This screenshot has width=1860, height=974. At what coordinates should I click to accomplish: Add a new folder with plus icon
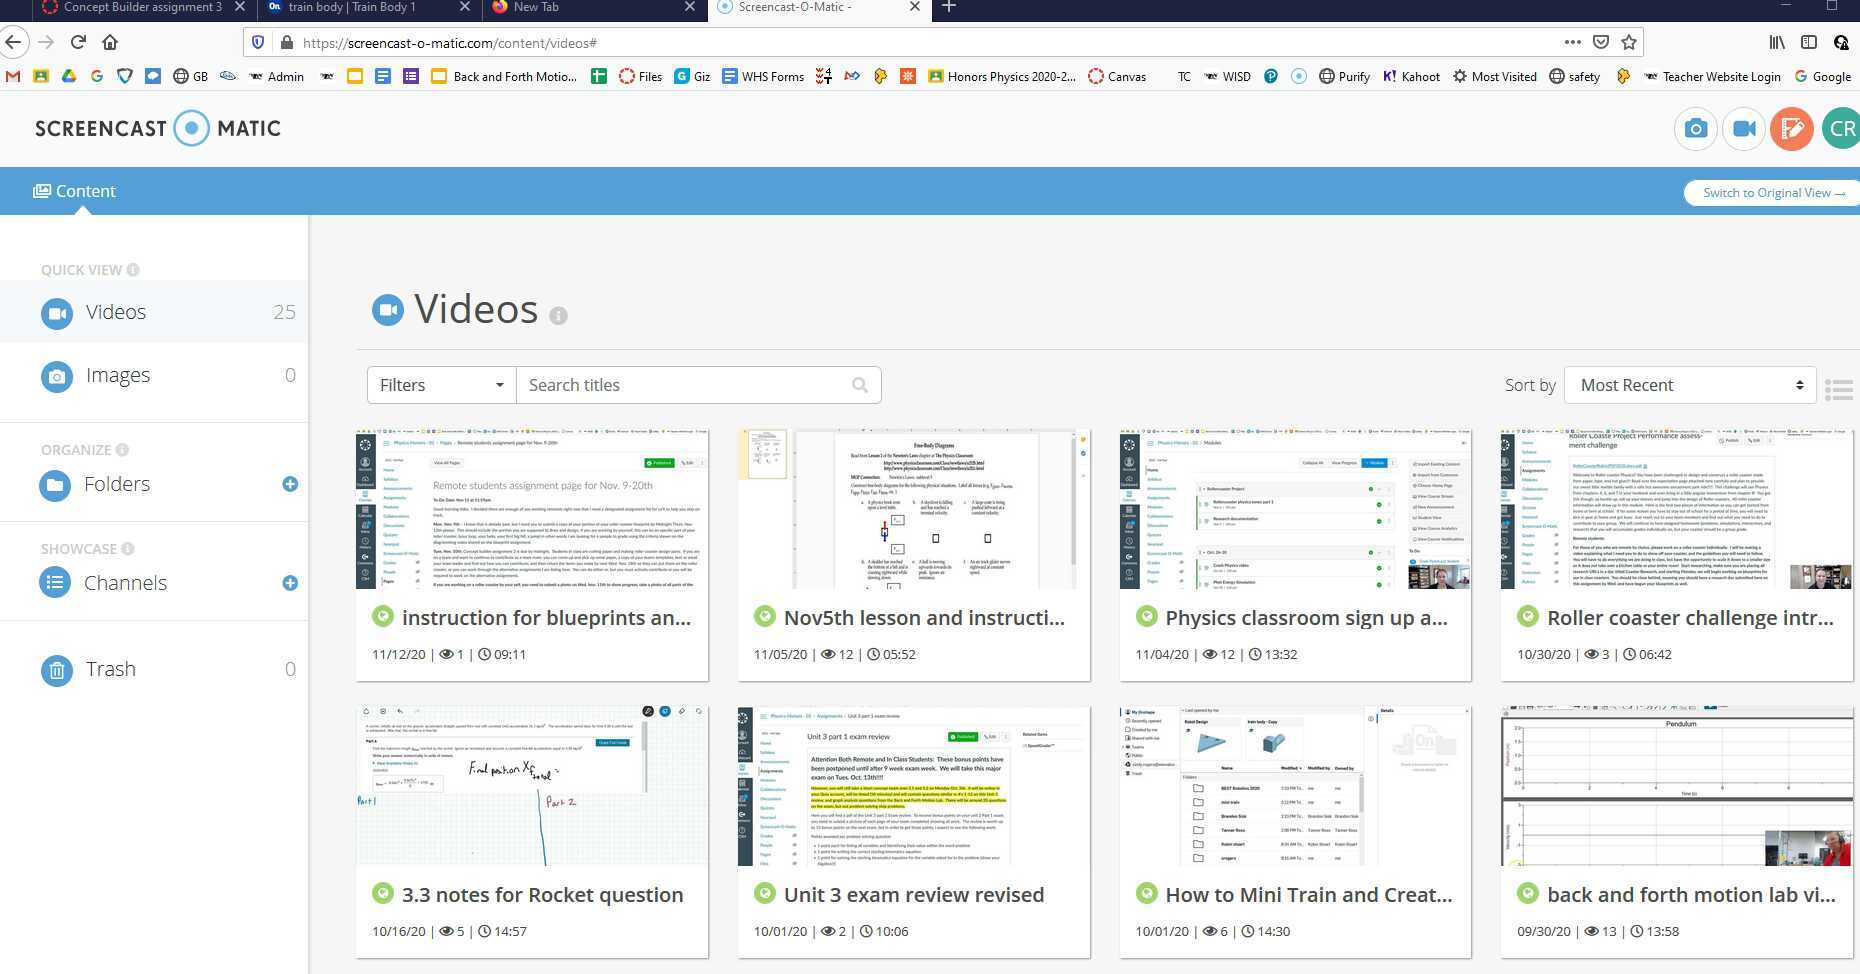pyautogui.click(x=290, y=484)
